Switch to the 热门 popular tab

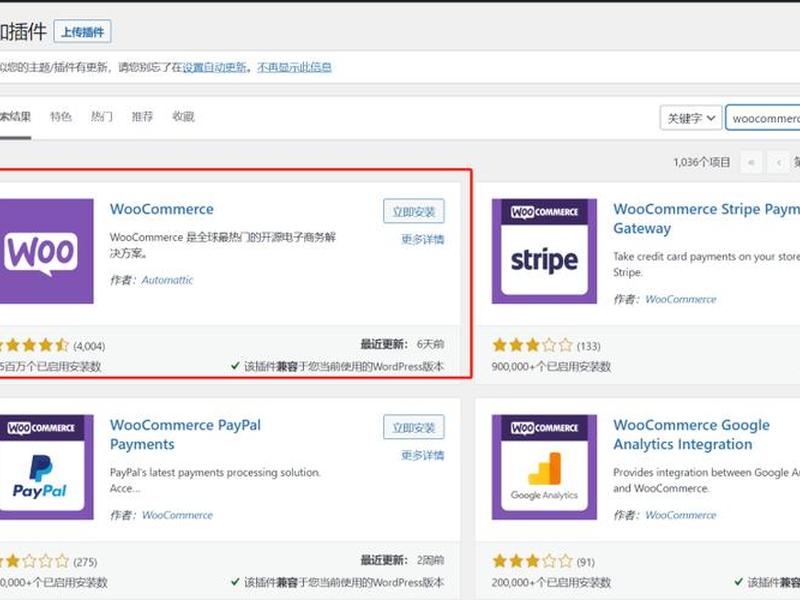click(102, 117)
